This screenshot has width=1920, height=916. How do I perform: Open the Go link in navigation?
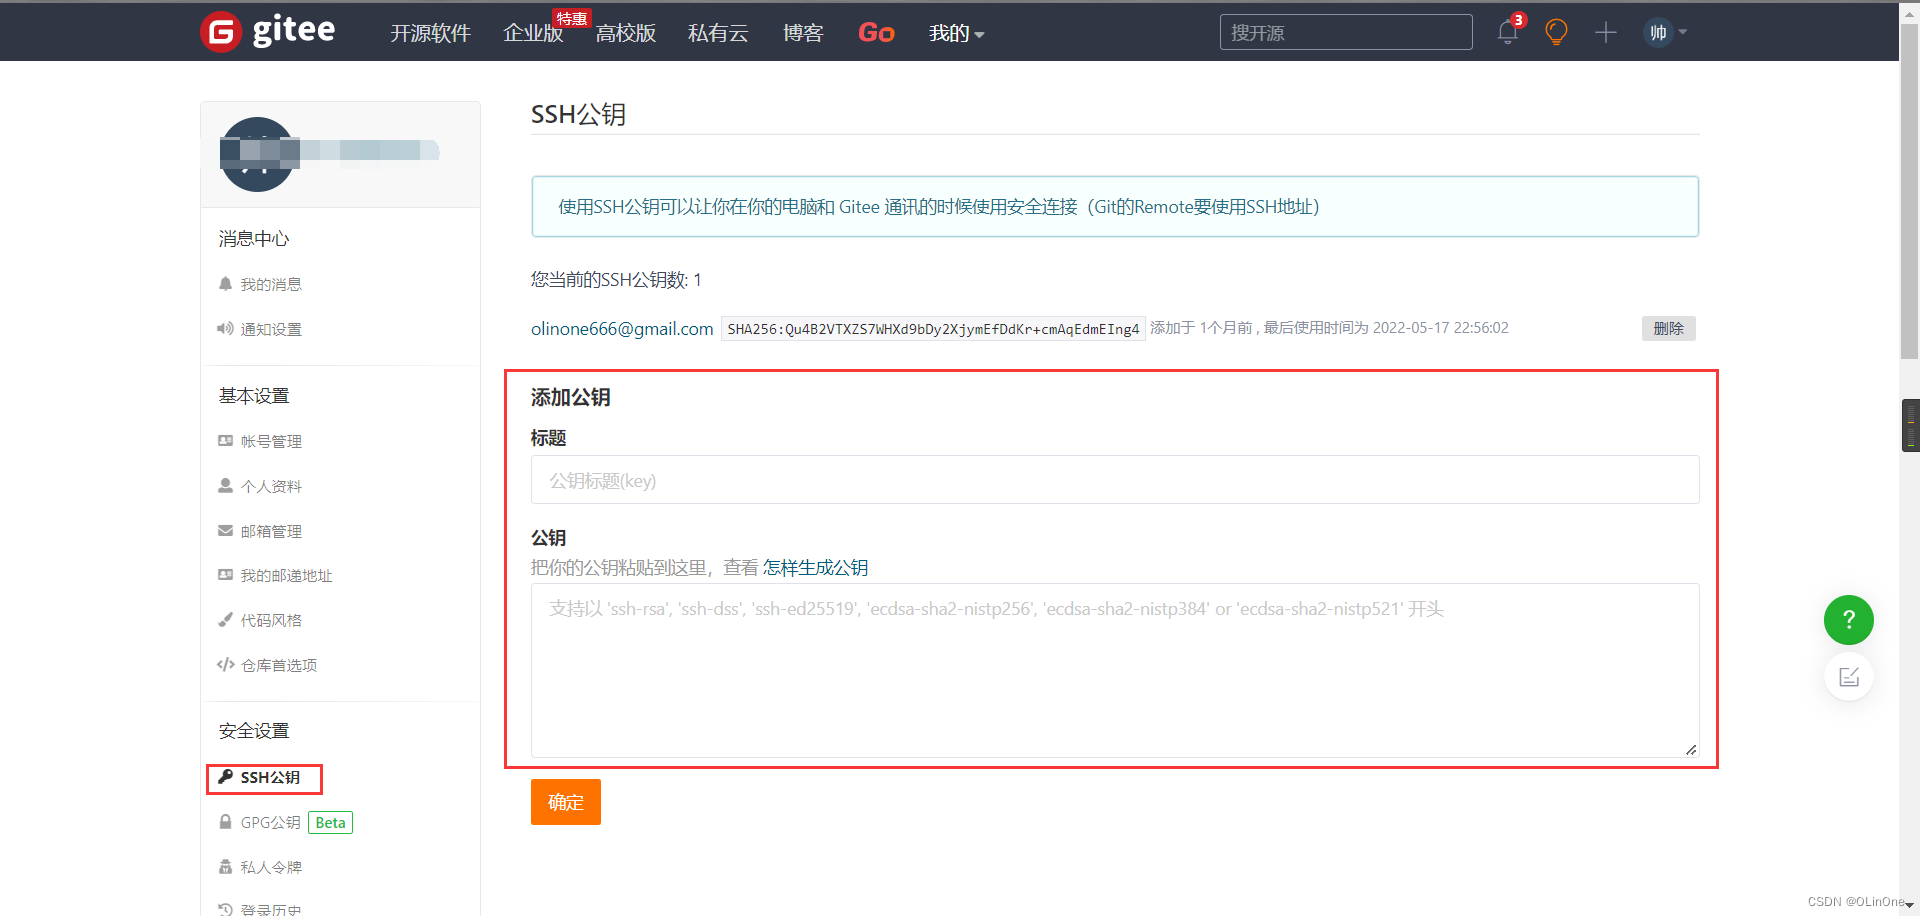[876, 33]
